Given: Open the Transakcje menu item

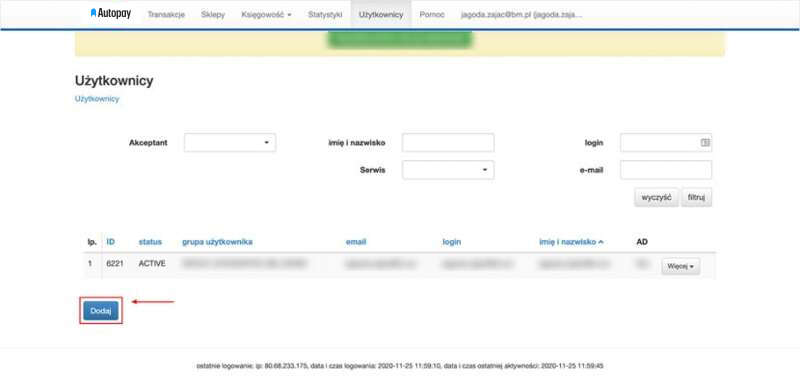Looking at the screenshot, I should (x=166, y=15).
